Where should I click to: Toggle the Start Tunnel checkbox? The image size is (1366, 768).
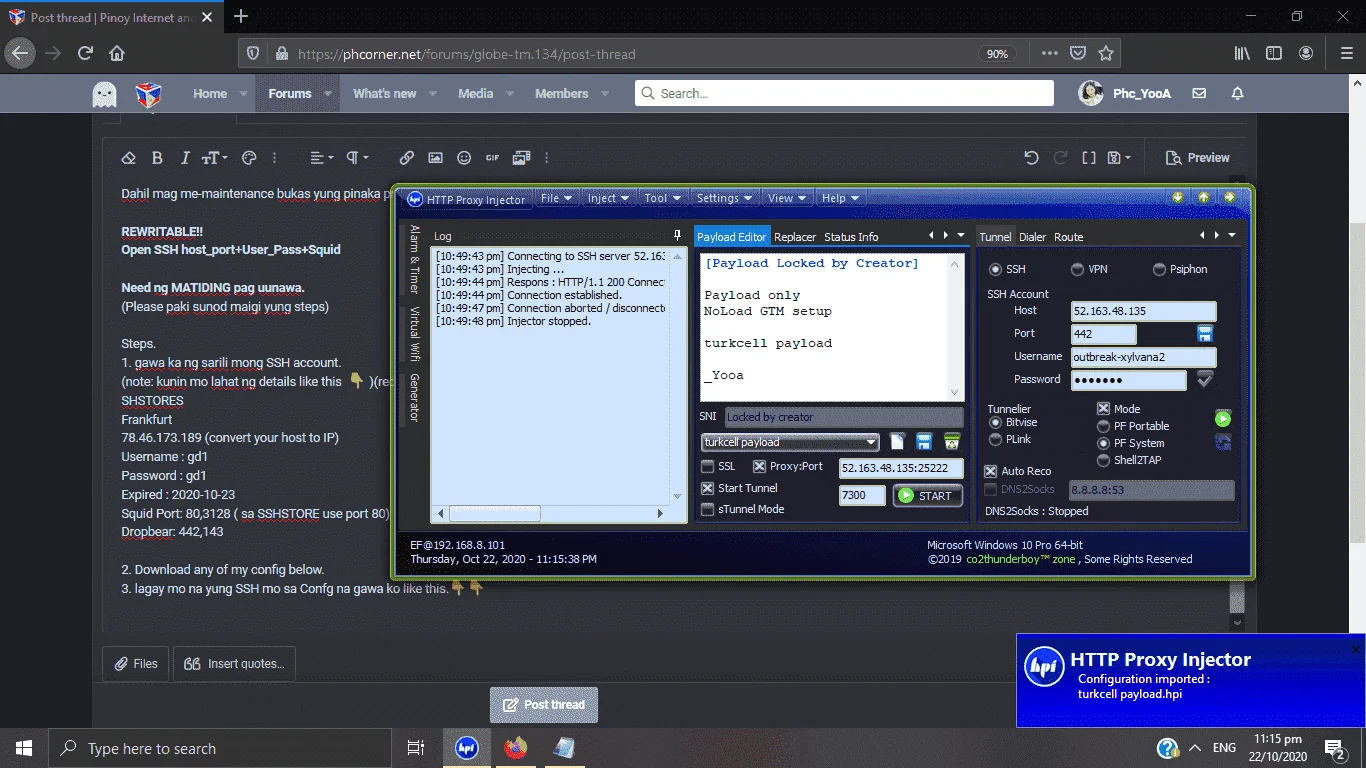tap(708, 489)
